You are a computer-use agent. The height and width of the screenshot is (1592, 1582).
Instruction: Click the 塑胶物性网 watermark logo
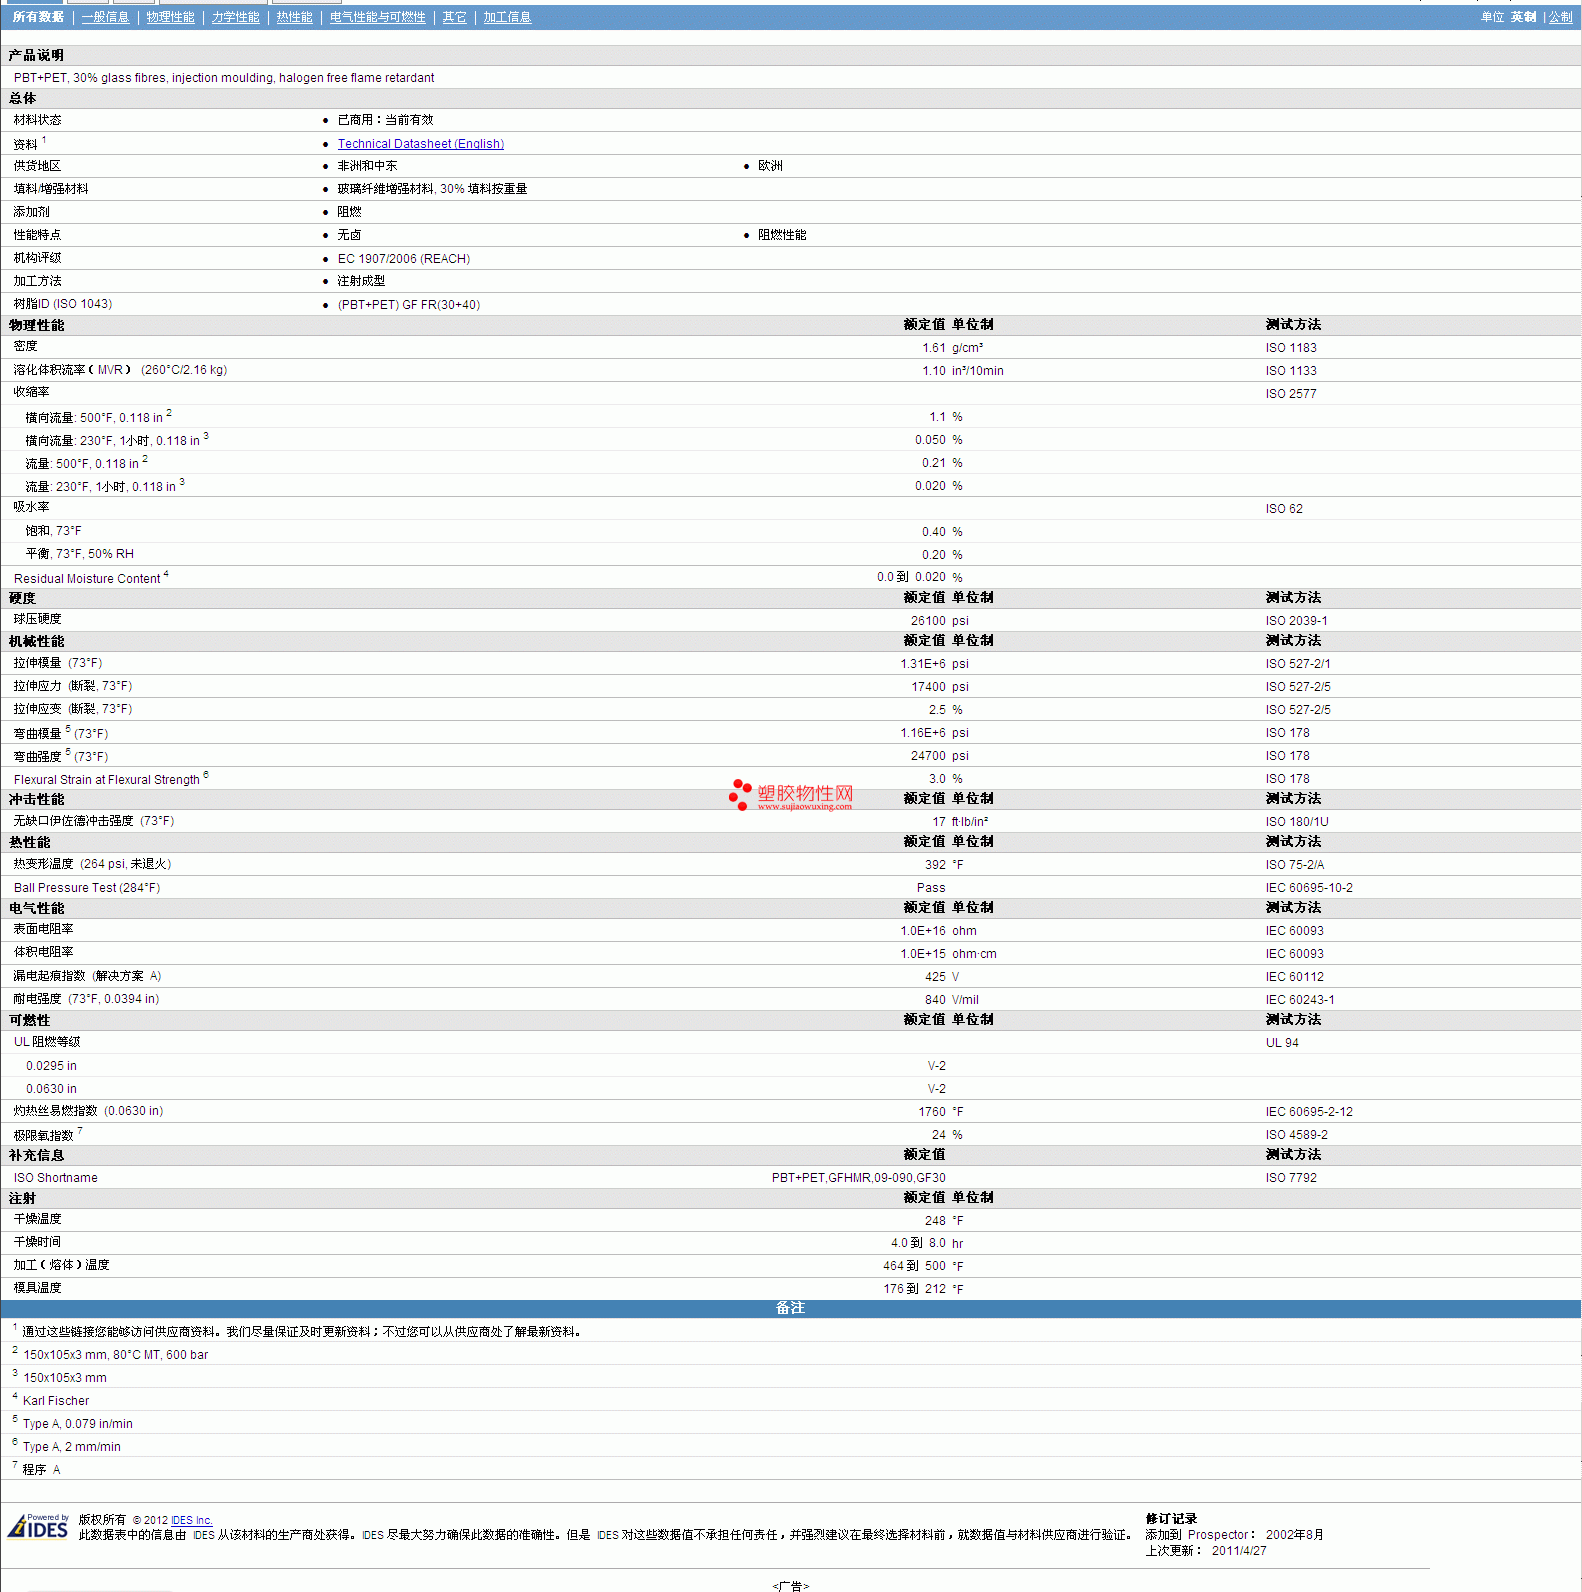tap(791, 795)
